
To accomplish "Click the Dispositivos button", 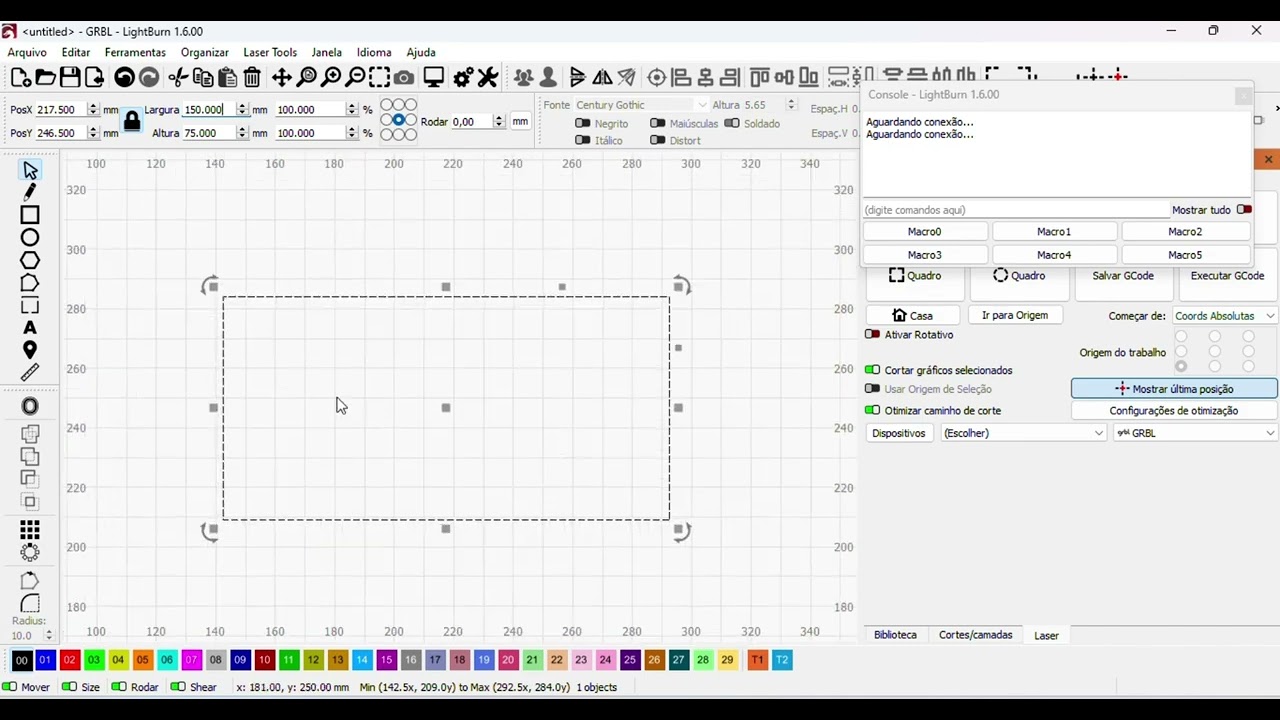I will (899, 433).
